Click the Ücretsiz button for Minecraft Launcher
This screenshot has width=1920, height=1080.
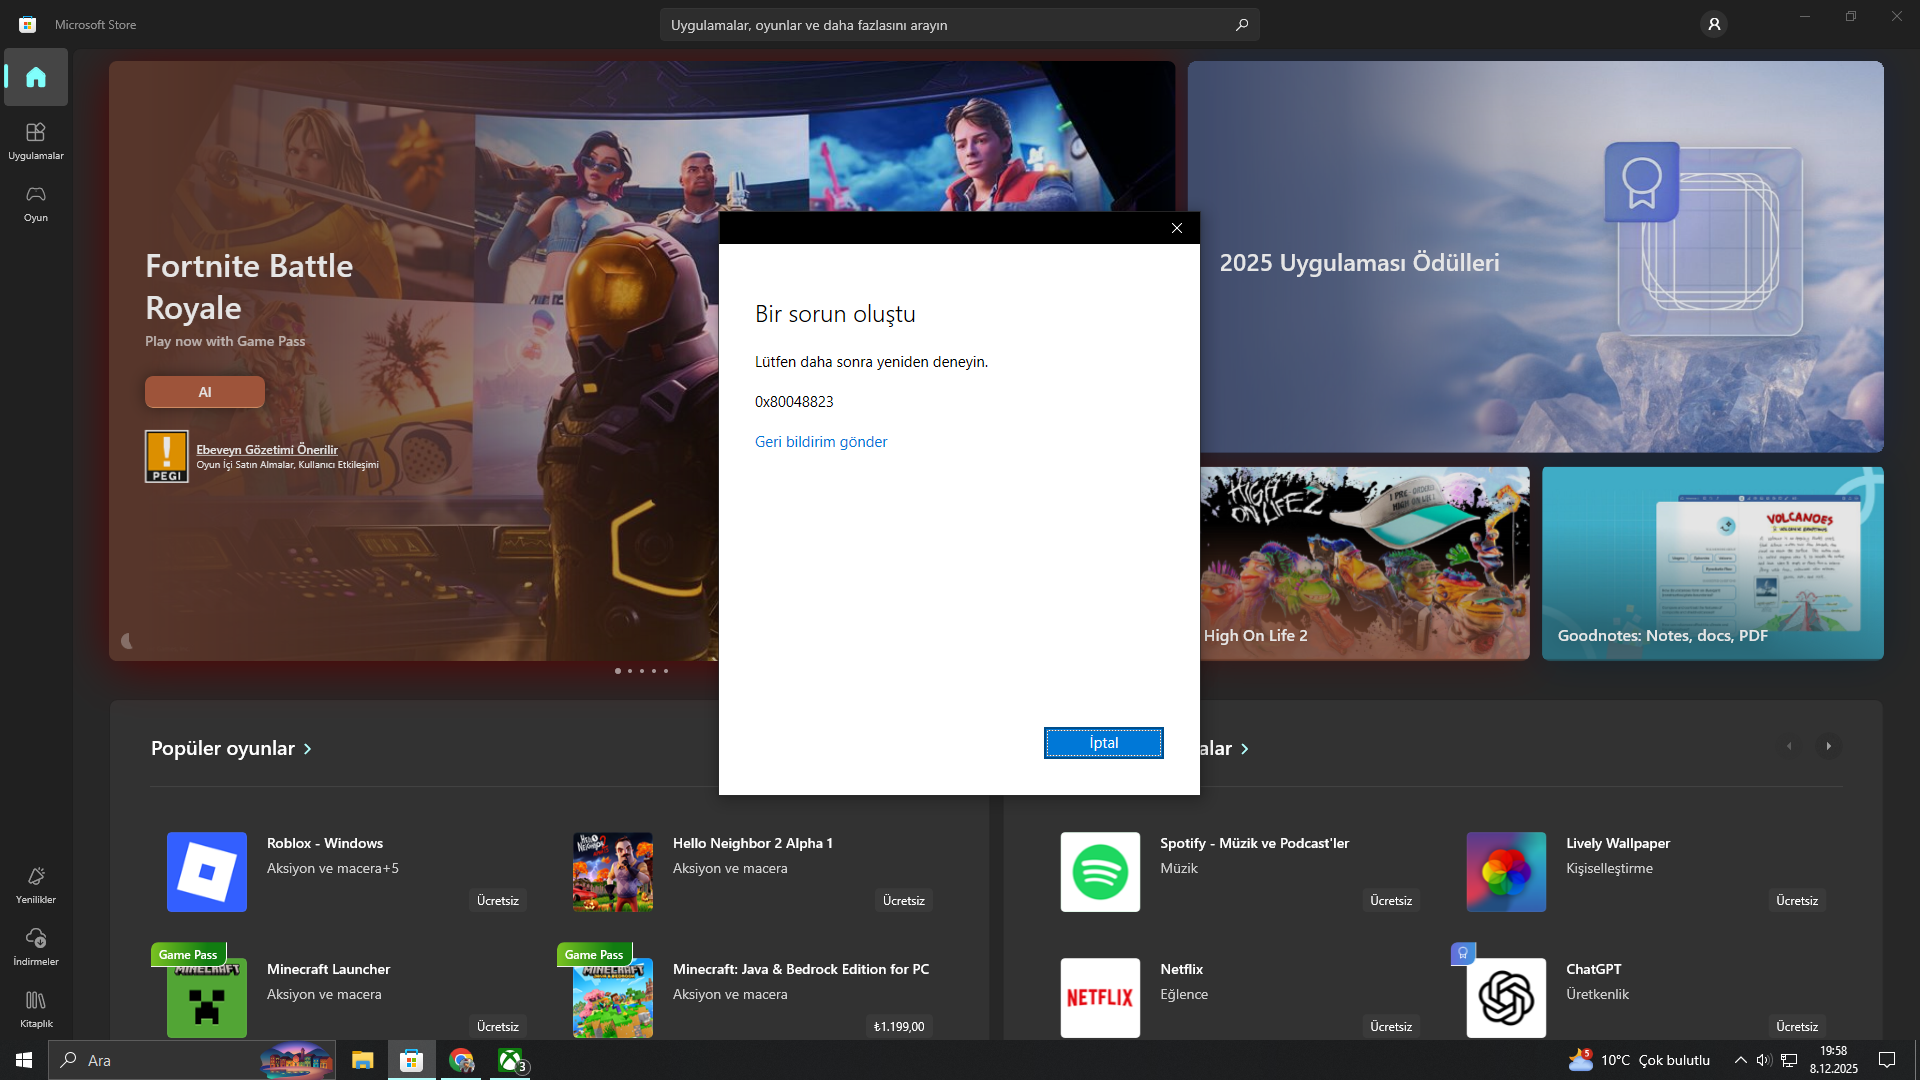coord(498,1027)
